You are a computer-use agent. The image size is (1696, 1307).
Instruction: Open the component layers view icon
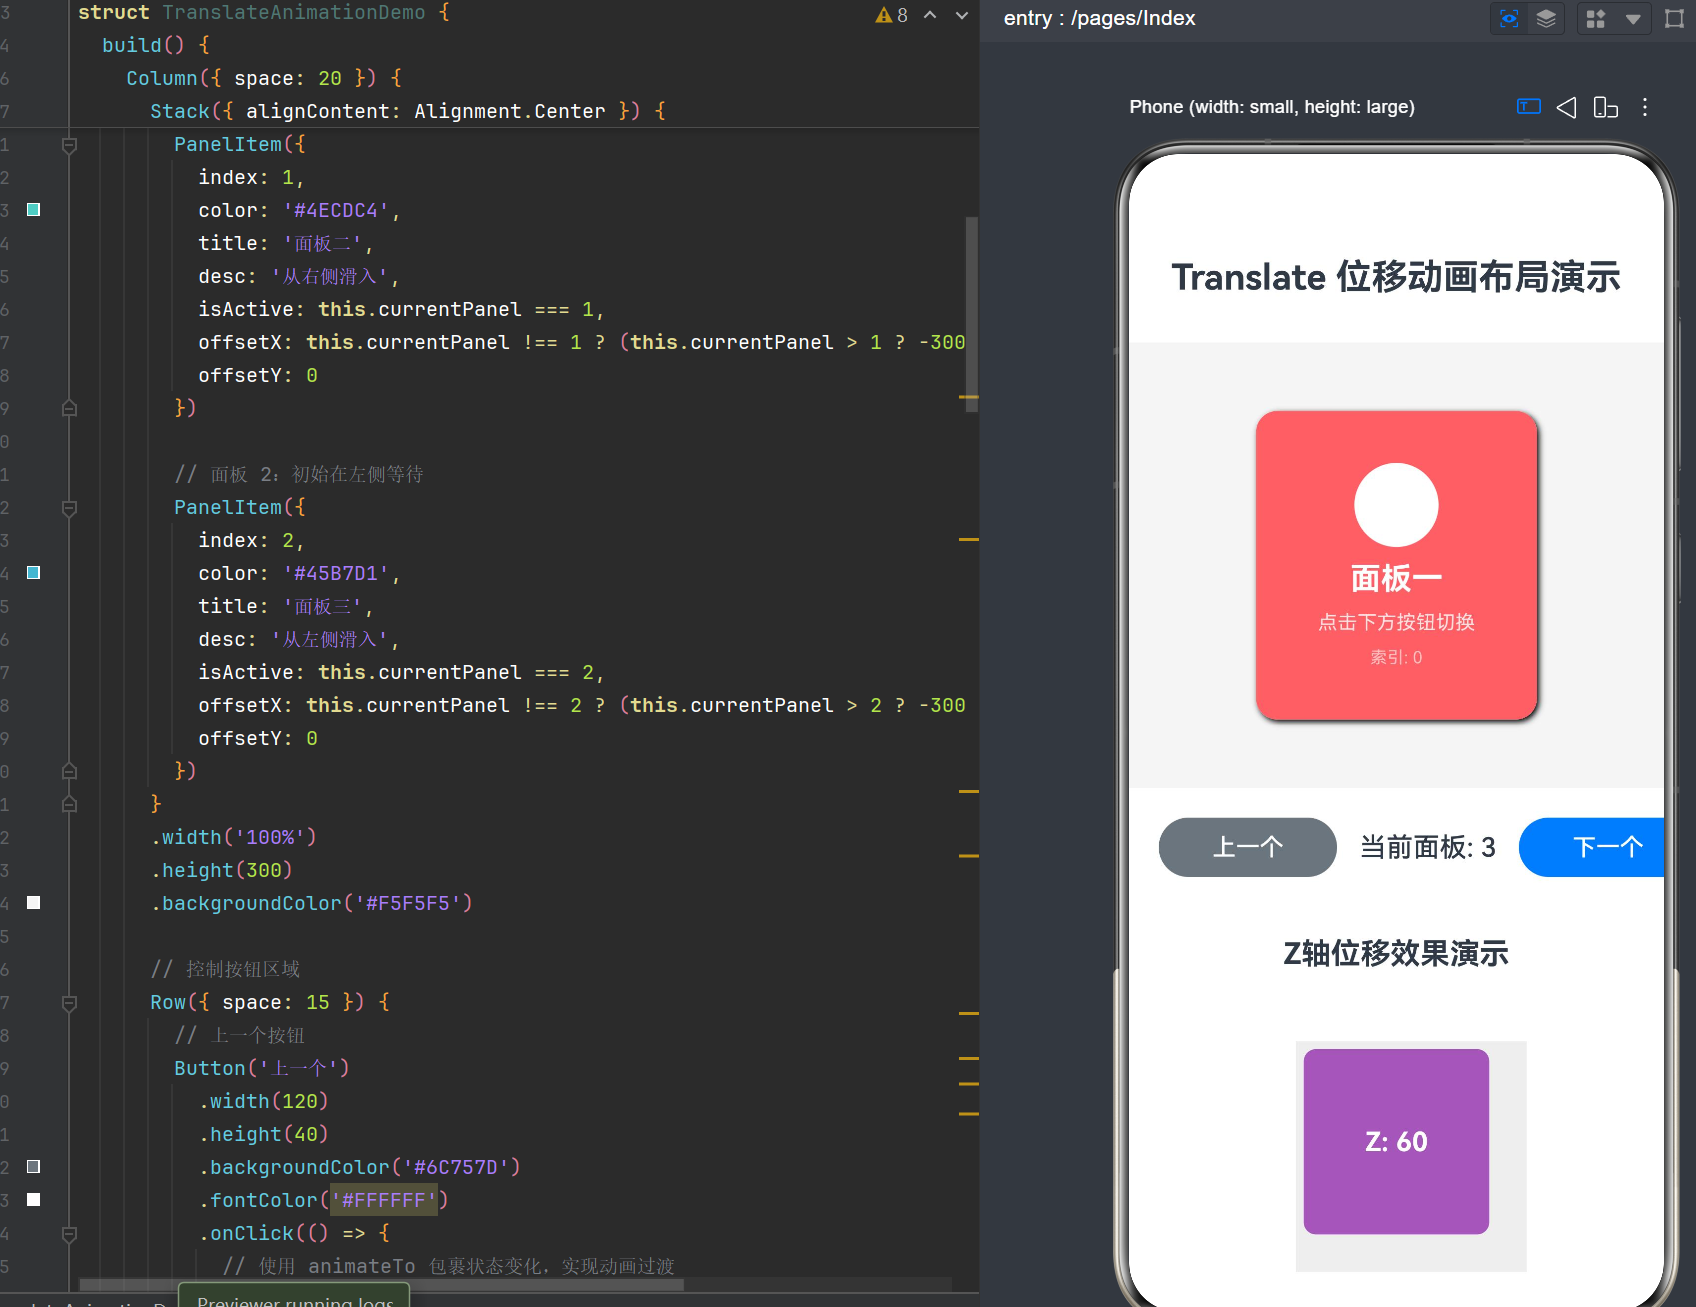pos(1546,19)
